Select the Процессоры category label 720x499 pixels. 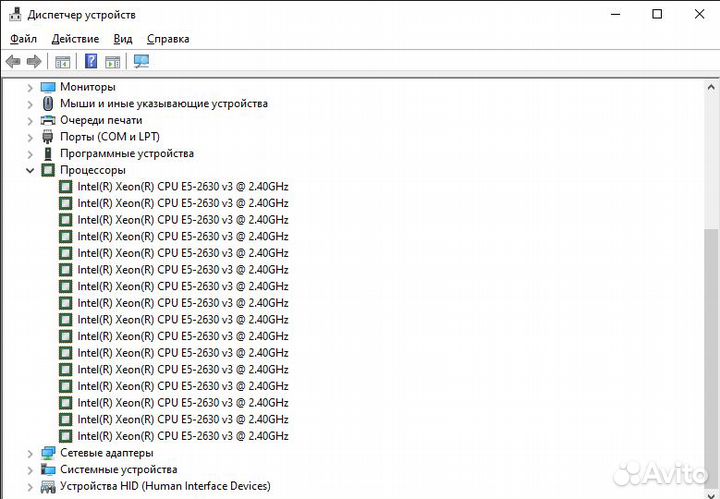coord(93,170)
